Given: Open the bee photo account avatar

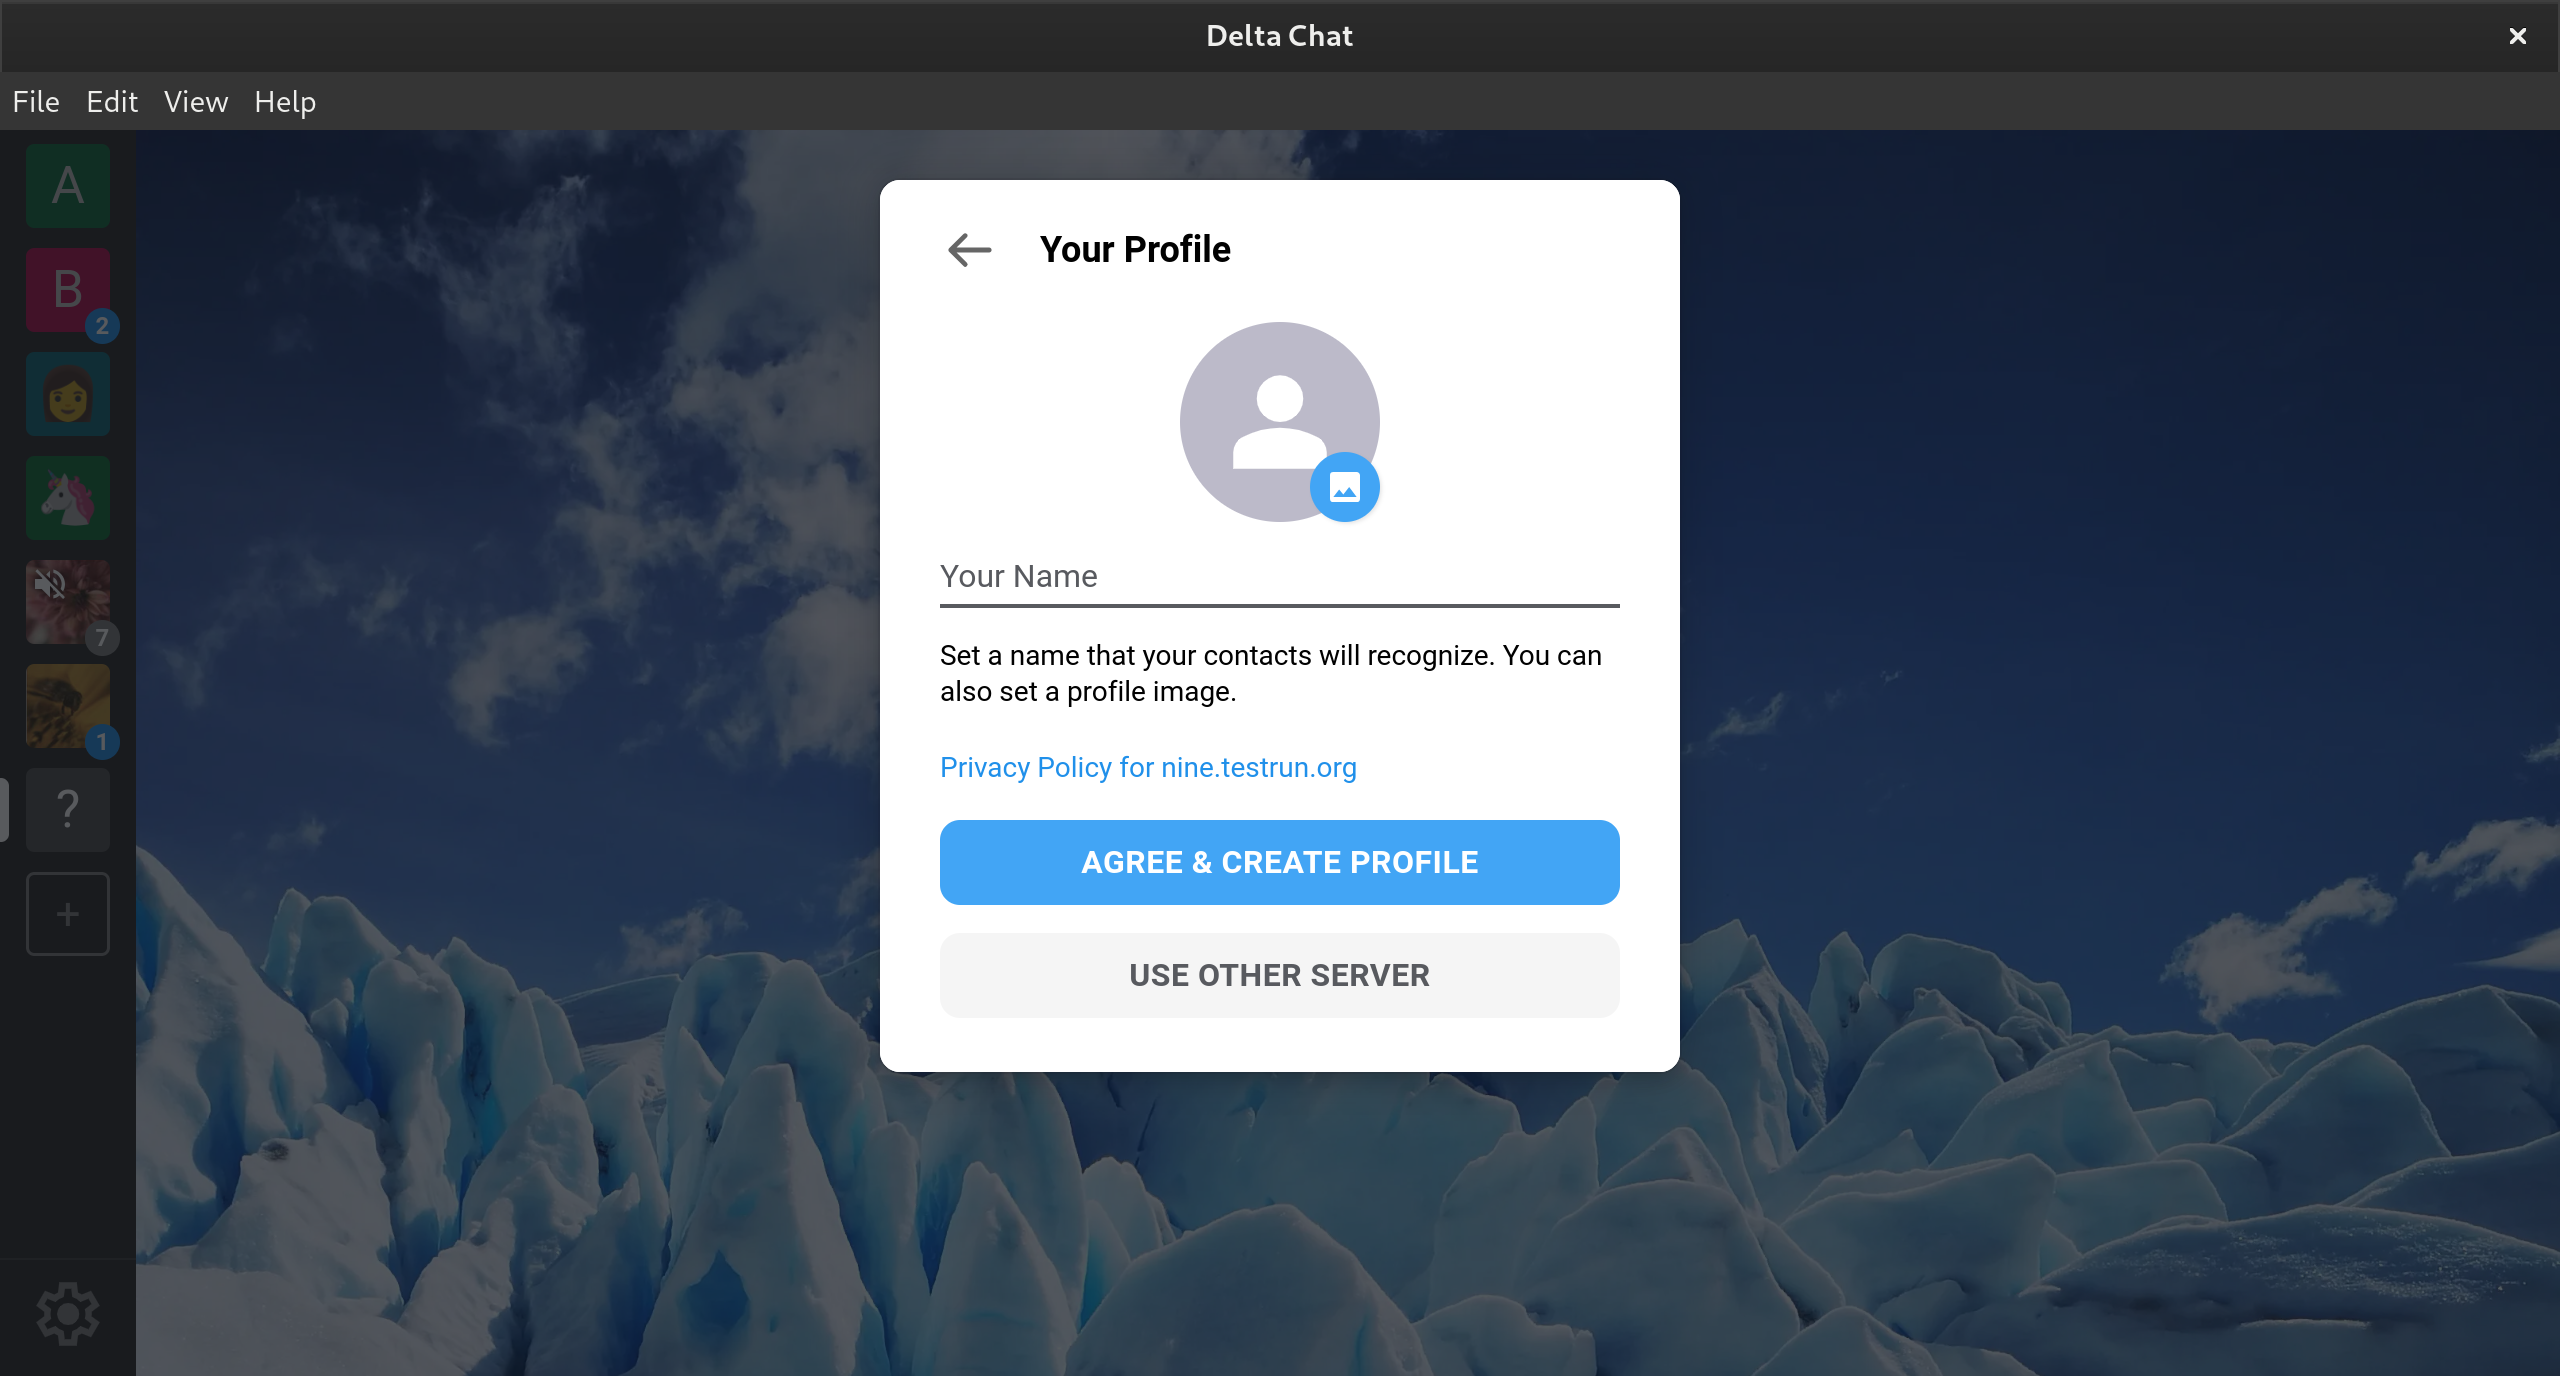Looking at the screenshot, I should 68,706.
